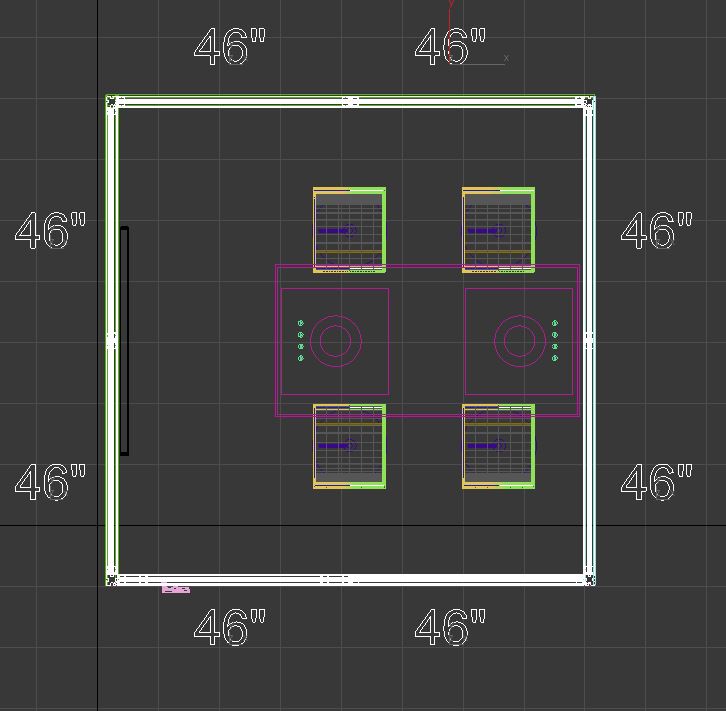Click the left stove burner circle
This screenshot has width=726, height=711.
point(335,341)
